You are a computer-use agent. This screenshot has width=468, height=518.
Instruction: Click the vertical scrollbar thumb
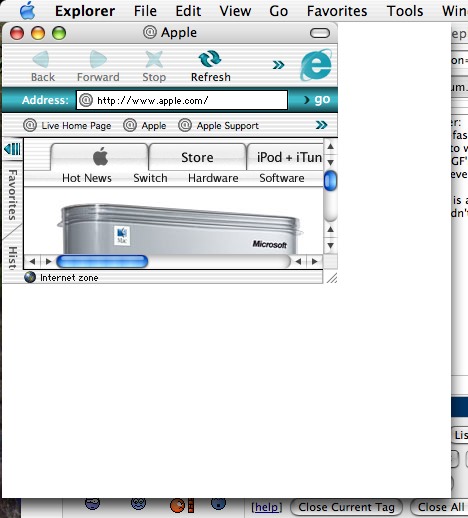[x=330, y=181]
